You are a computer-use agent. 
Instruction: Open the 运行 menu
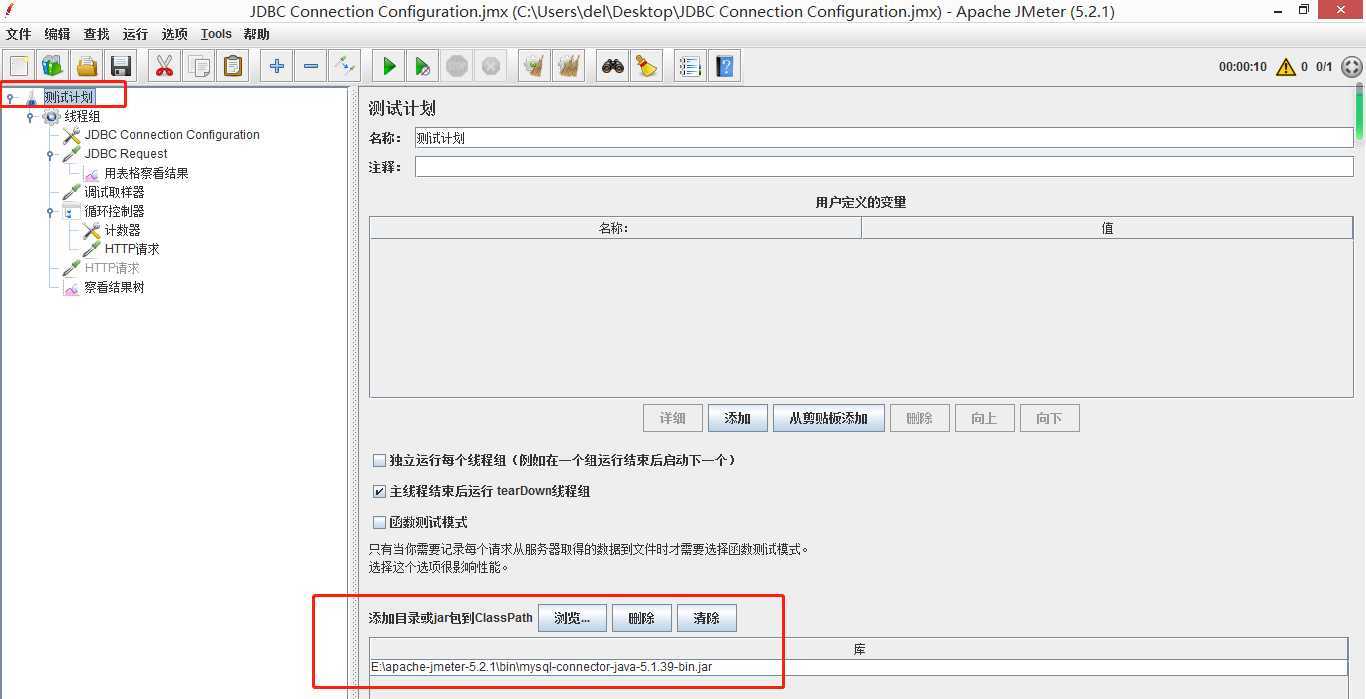pos(135,34)
